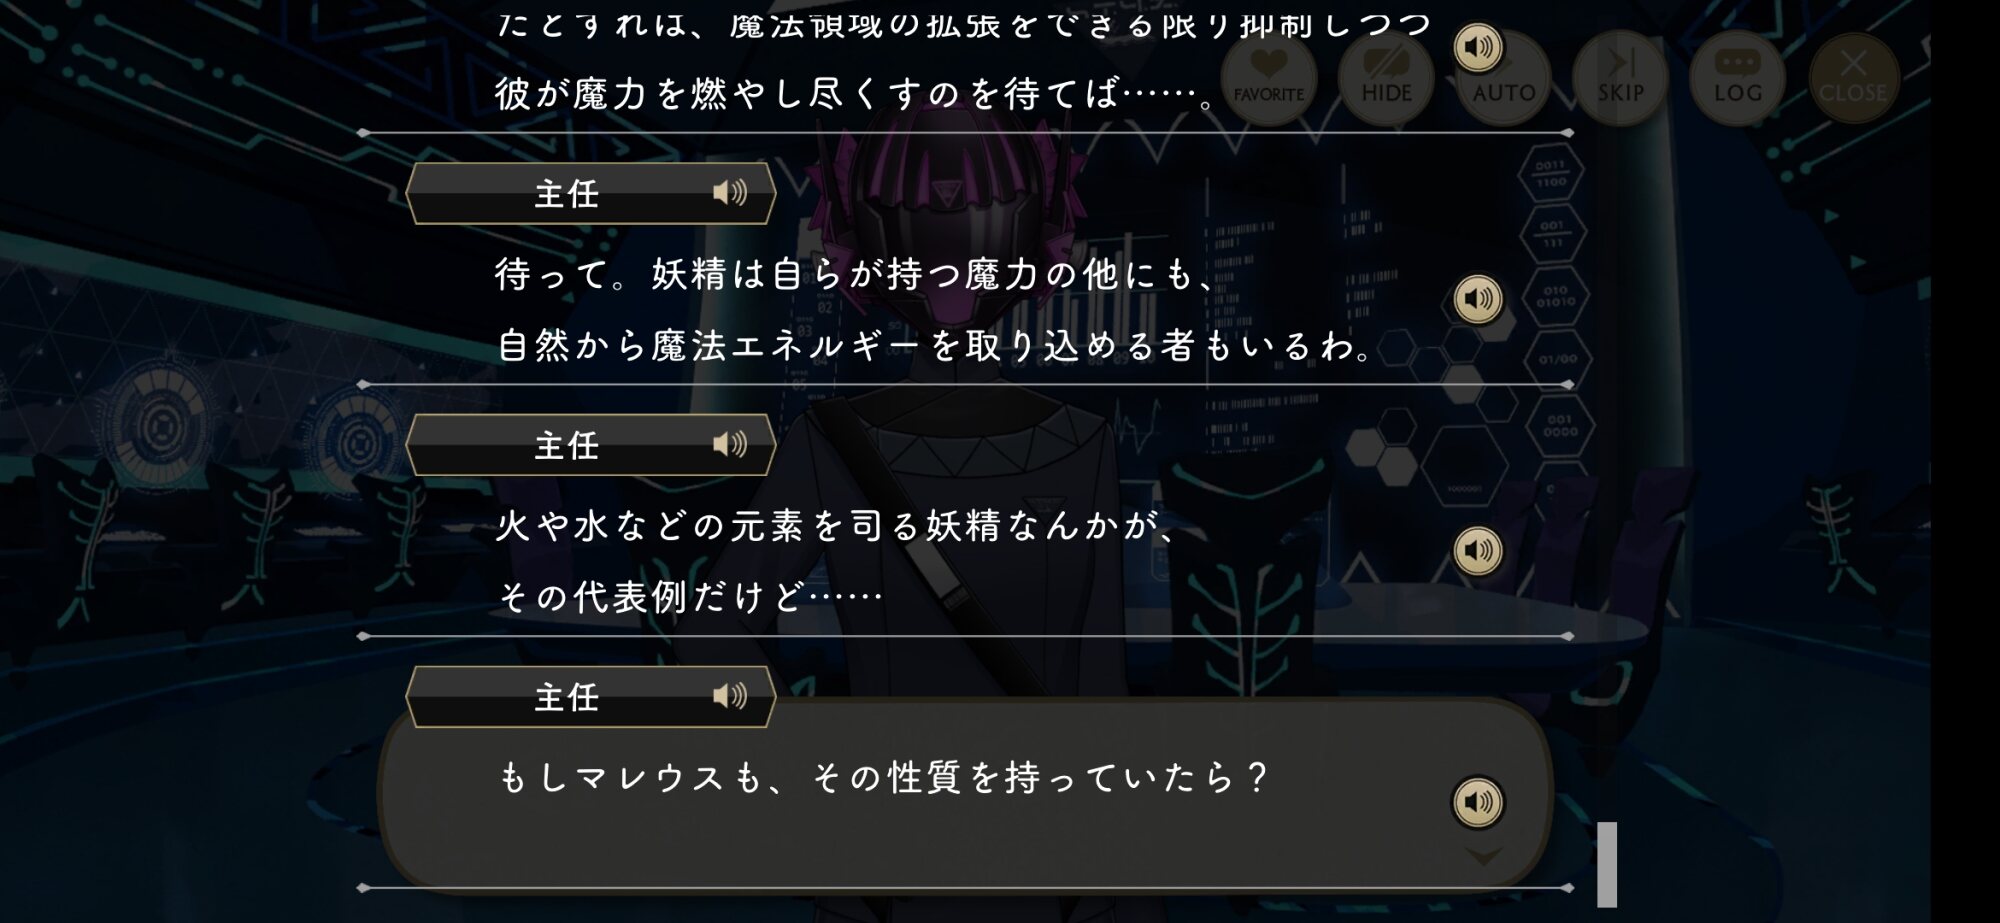This screenshot has width=2000, height=923.
Task: Tap speaker icon in second 主任 name tag
Action: (x=730, y=444)
